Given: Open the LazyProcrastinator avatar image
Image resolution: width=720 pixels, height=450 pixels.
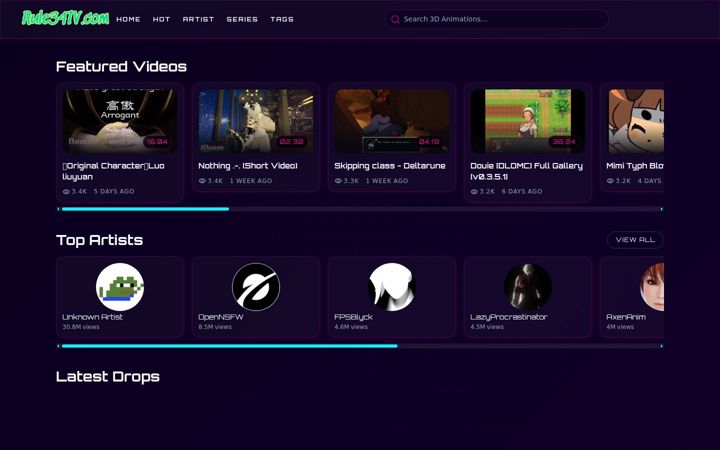Looking at the screenshot, I should coord(528,287).
